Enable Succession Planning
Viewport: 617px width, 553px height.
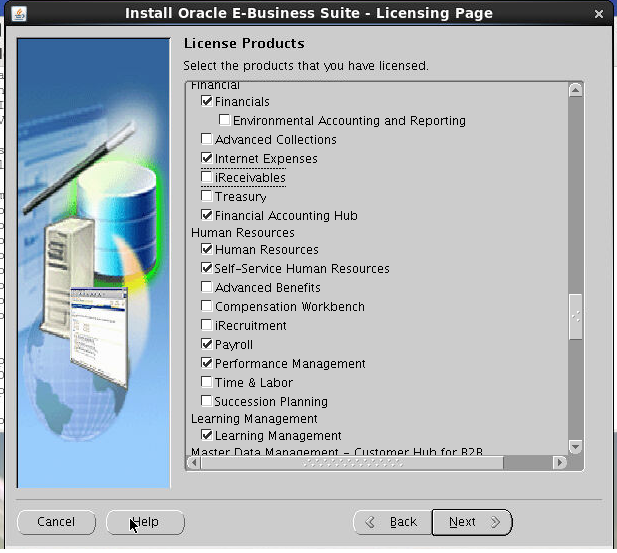[x=207, y=401]
